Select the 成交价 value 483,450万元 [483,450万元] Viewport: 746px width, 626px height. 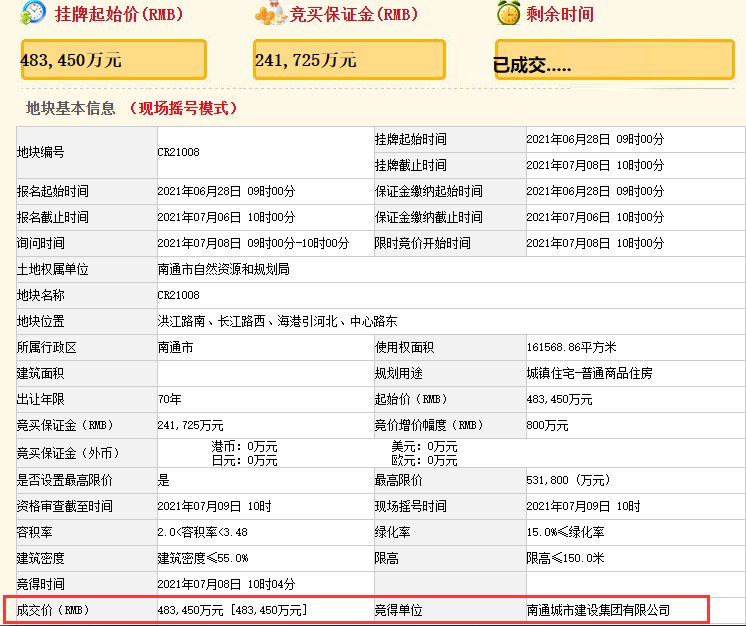coord(233,610)
